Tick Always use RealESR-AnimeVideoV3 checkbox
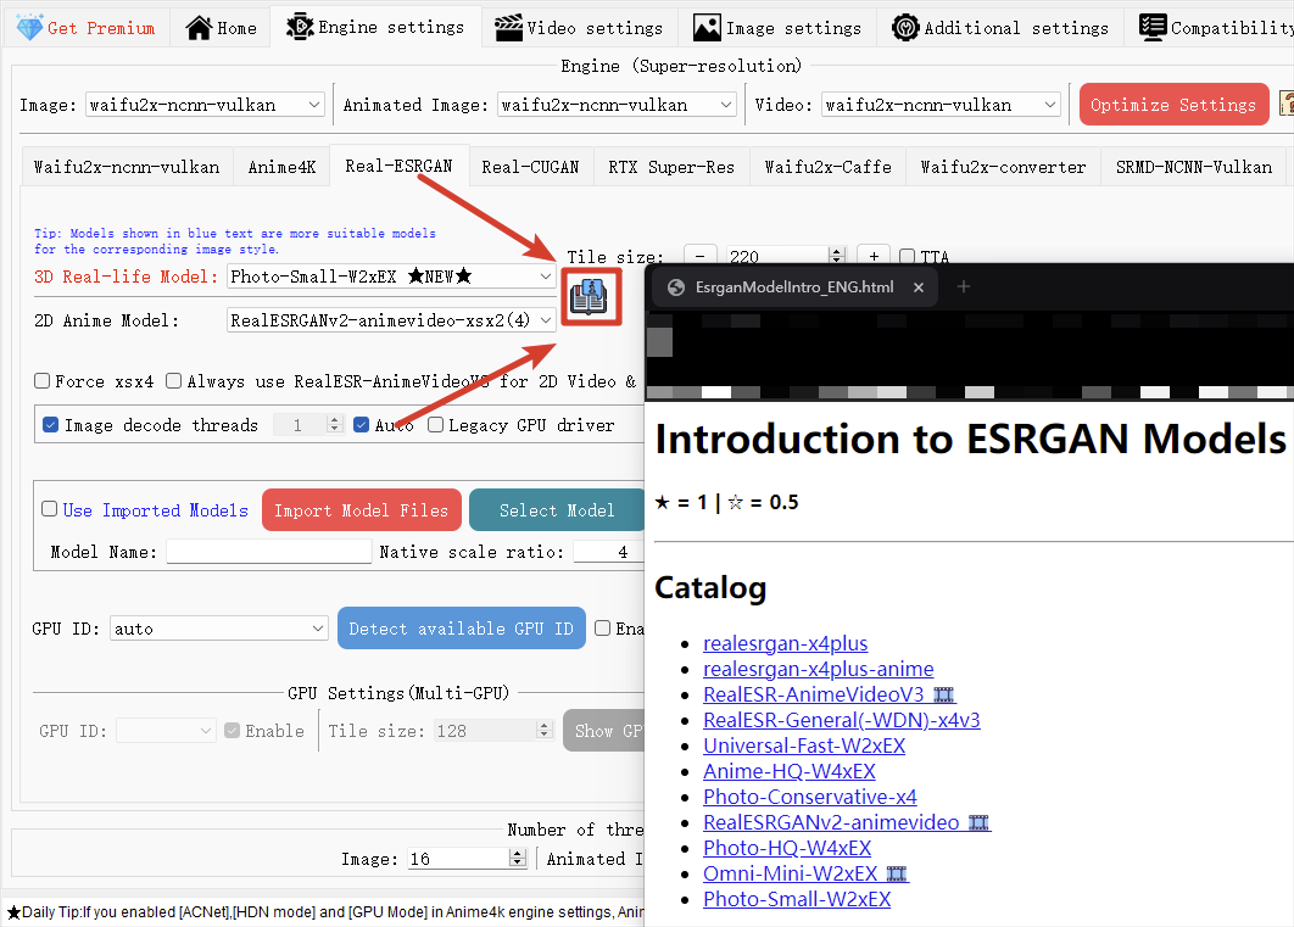This screenshot has width=1294, height=927. point(174,381)
